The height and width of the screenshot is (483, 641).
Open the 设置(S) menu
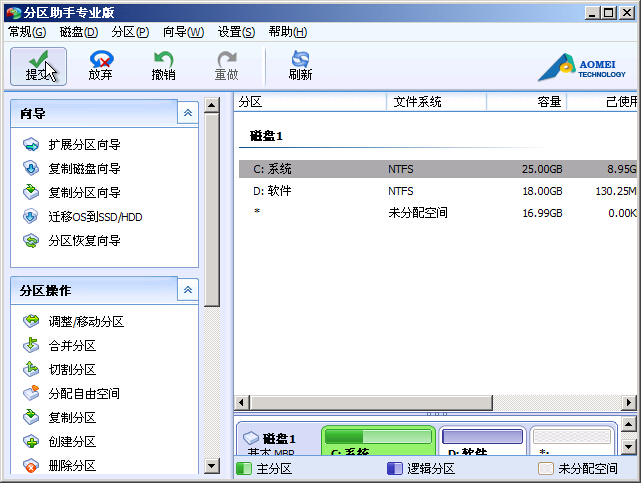click(x=236, y=32)
